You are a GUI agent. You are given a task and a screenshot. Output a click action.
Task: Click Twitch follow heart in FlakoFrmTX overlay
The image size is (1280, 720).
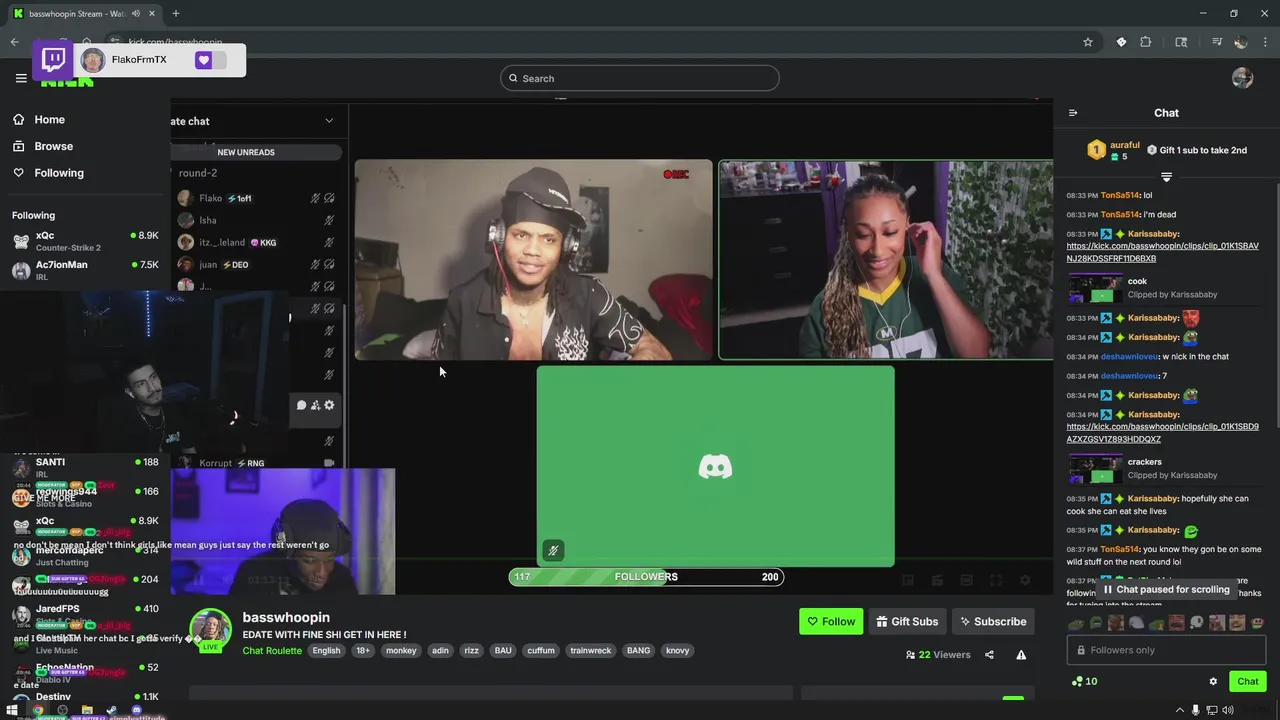point(203,60)
